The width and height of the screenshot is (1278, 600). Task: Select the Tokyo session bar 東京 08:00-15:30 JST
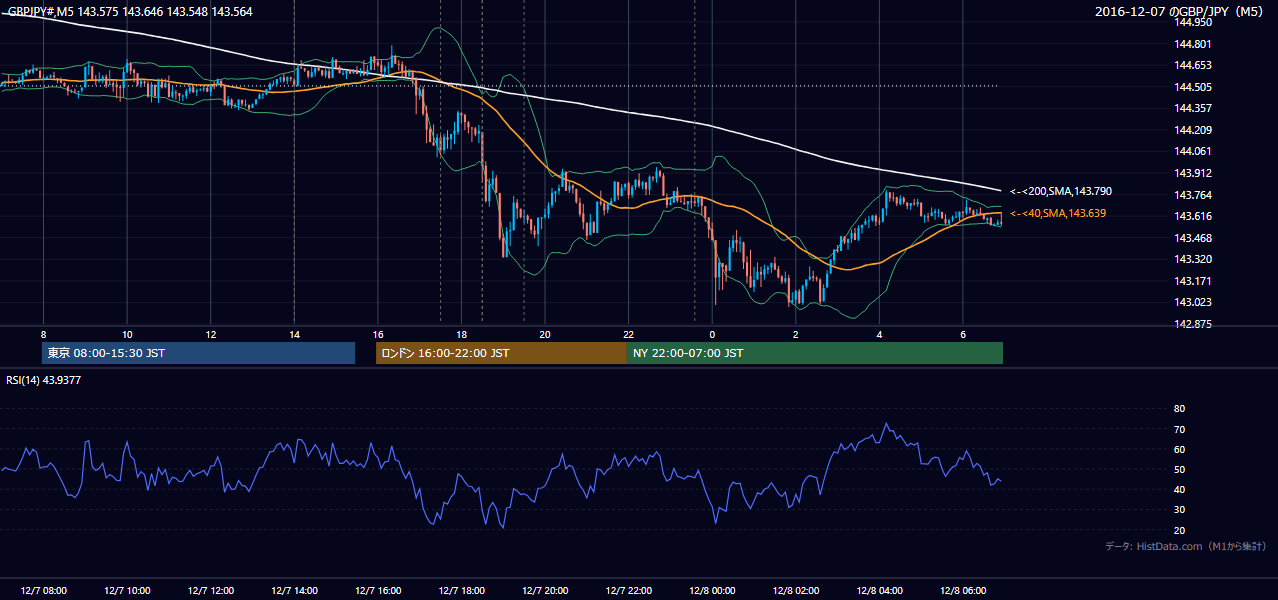pos(199,353)
